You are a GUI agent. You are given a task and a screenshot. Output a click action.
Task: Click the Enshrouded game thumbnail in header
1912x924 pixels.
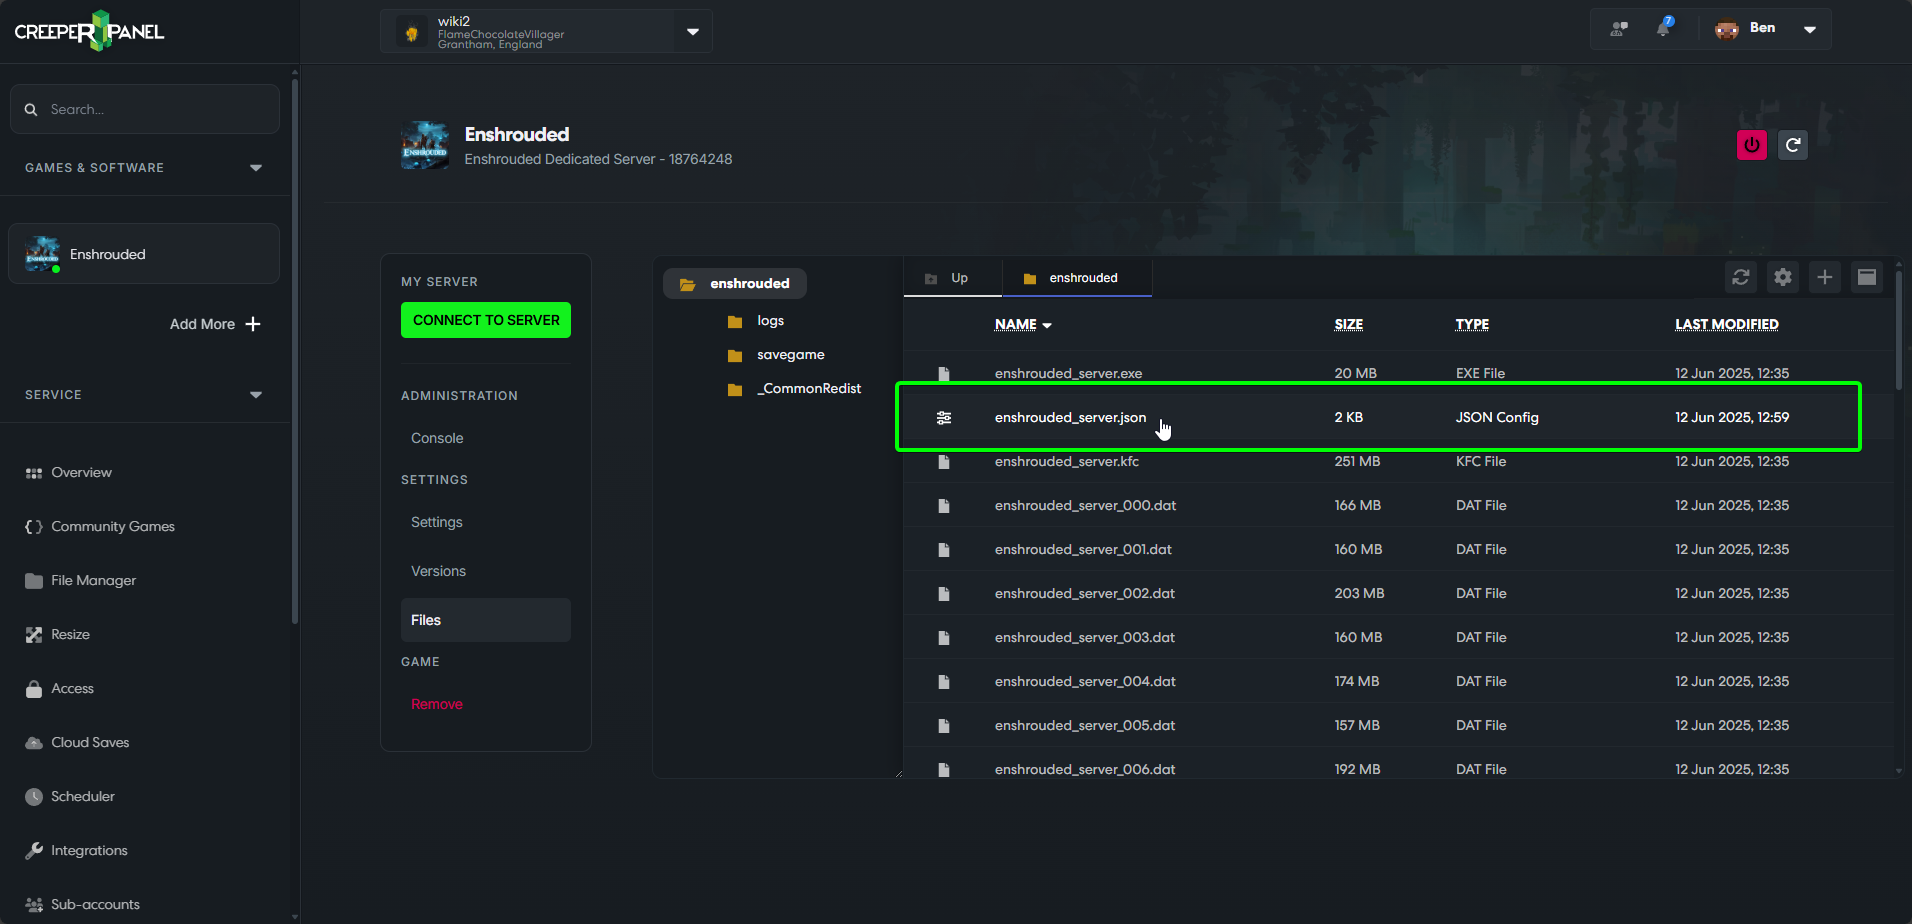click(425, 145)
